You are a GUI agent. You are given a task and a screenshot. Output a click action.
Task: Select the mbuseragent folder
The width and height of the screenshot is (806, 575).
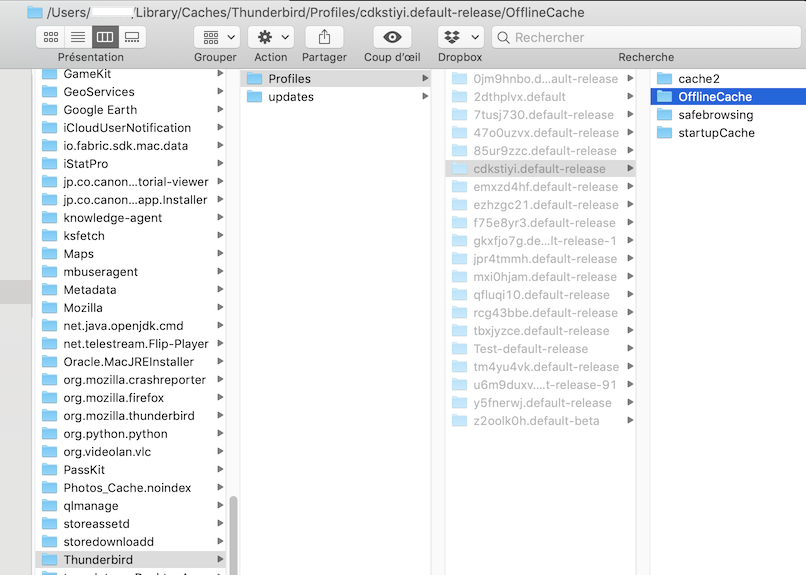point(131,271)
